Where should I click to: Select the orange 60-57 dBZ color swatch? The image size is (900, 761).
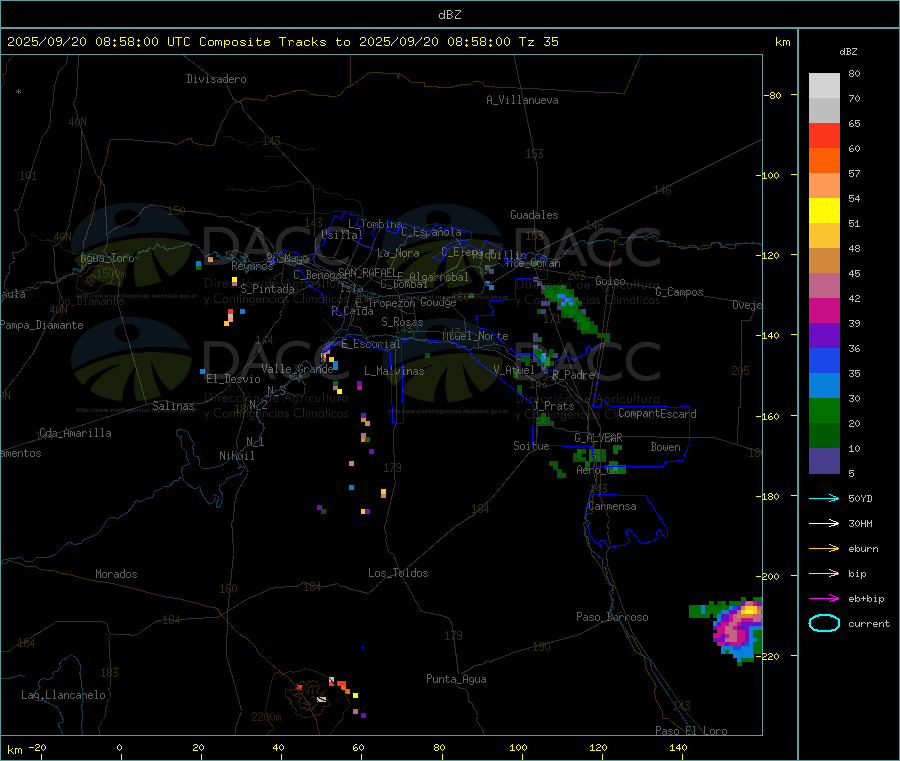824,161
